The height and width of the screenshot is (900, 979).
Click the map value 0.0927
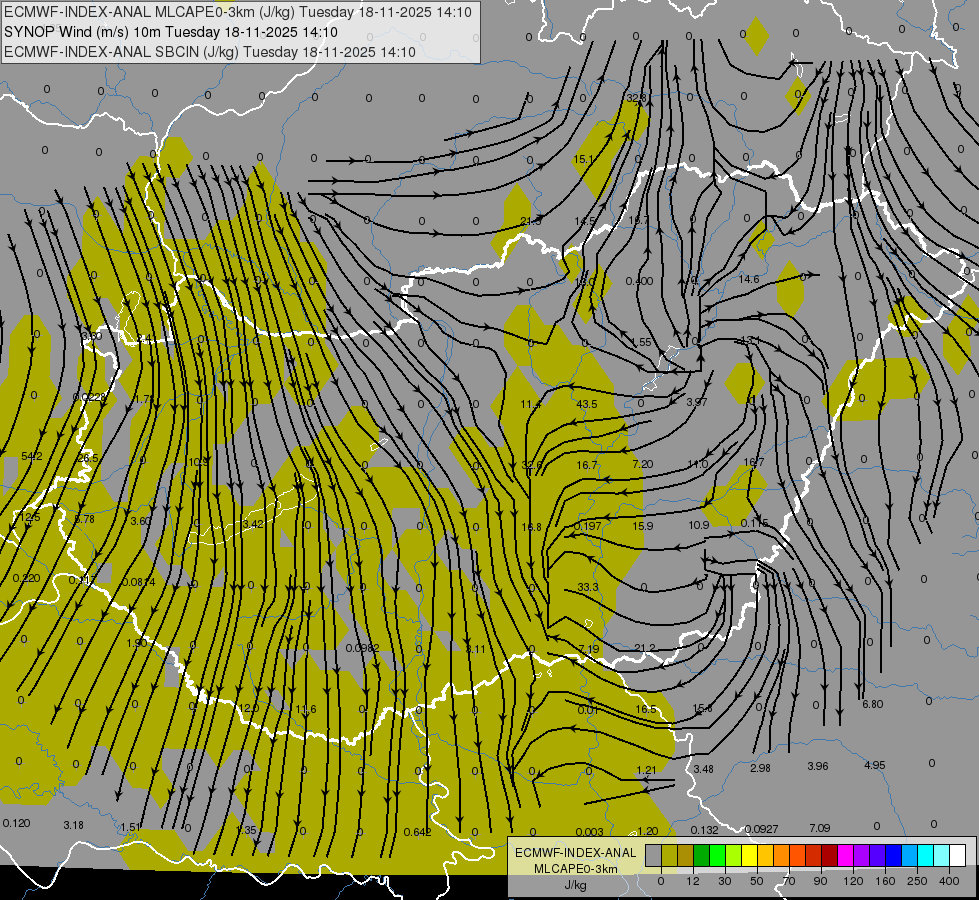[762, 829]
